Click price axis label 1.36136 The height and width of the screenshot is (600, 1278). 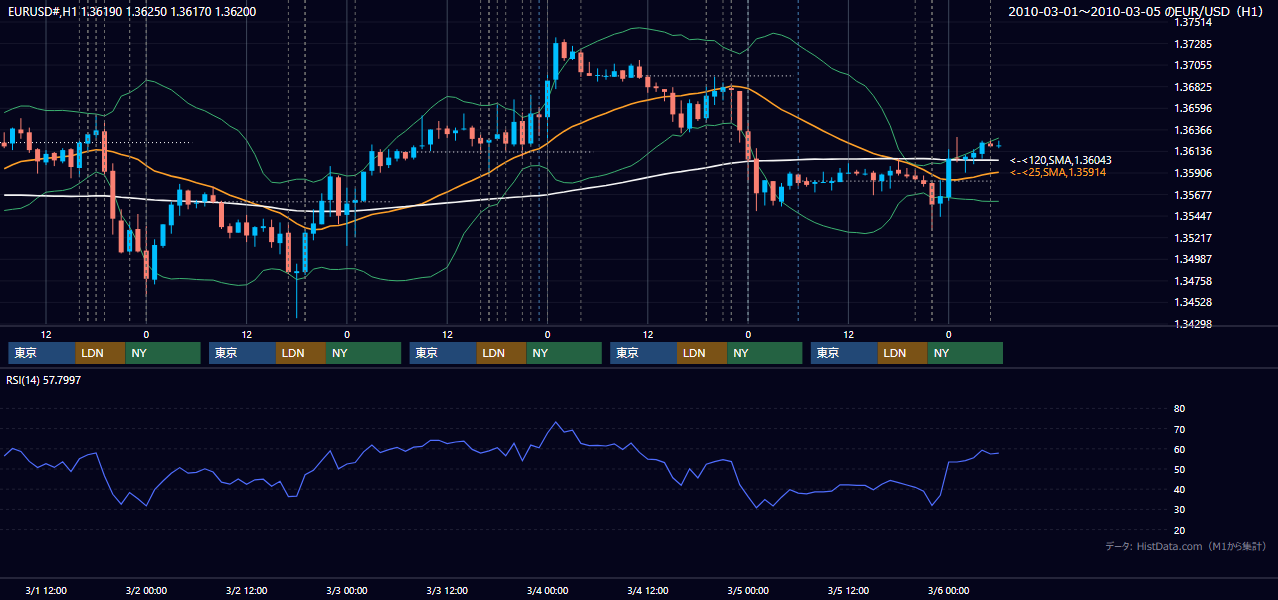[x=1193, y=152]
